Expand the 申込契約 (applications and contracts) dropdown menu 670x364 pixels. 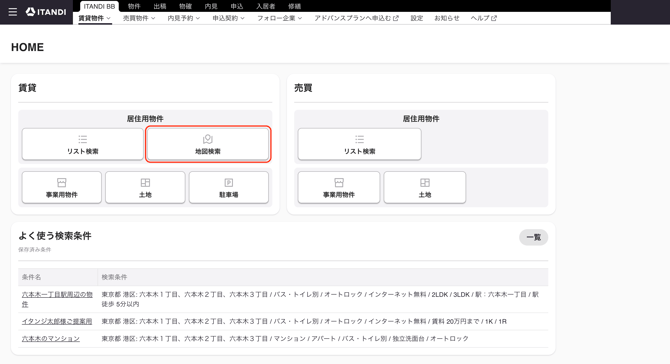(x=229, y=18)
